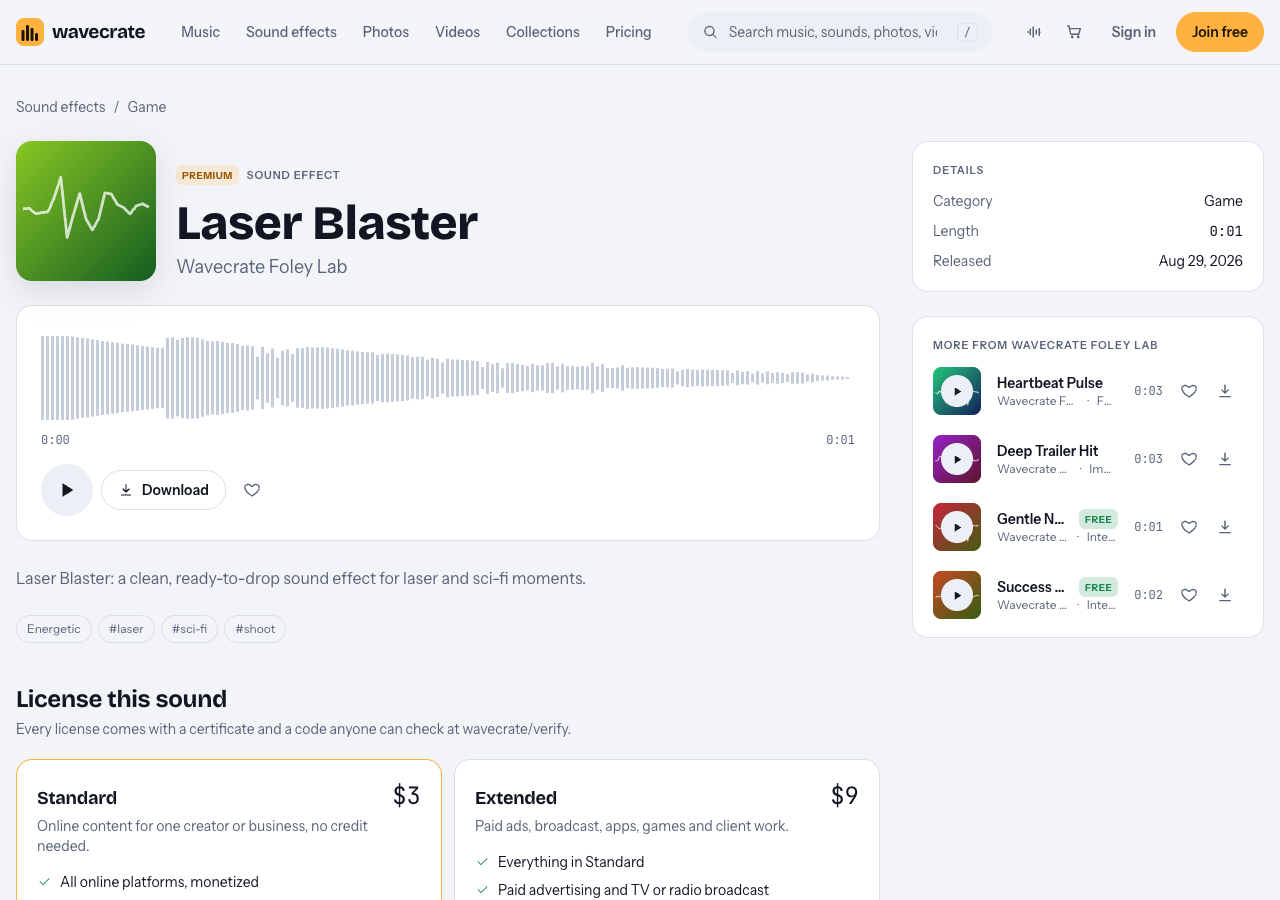Image resolution: width=1280 pixels, height=900 pixels.
Task: Play Deep Trailer Hit preview
Action: 957,459
